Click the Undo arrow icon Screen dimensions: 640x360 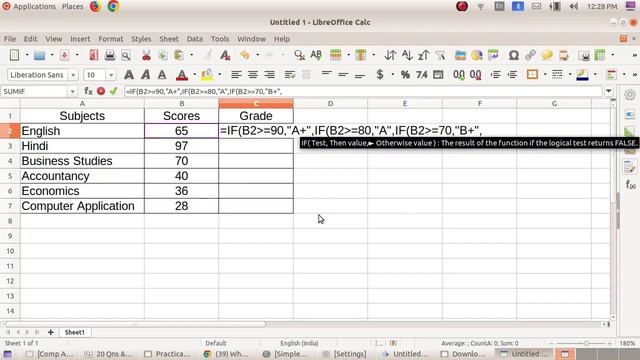tap(244, 55)
